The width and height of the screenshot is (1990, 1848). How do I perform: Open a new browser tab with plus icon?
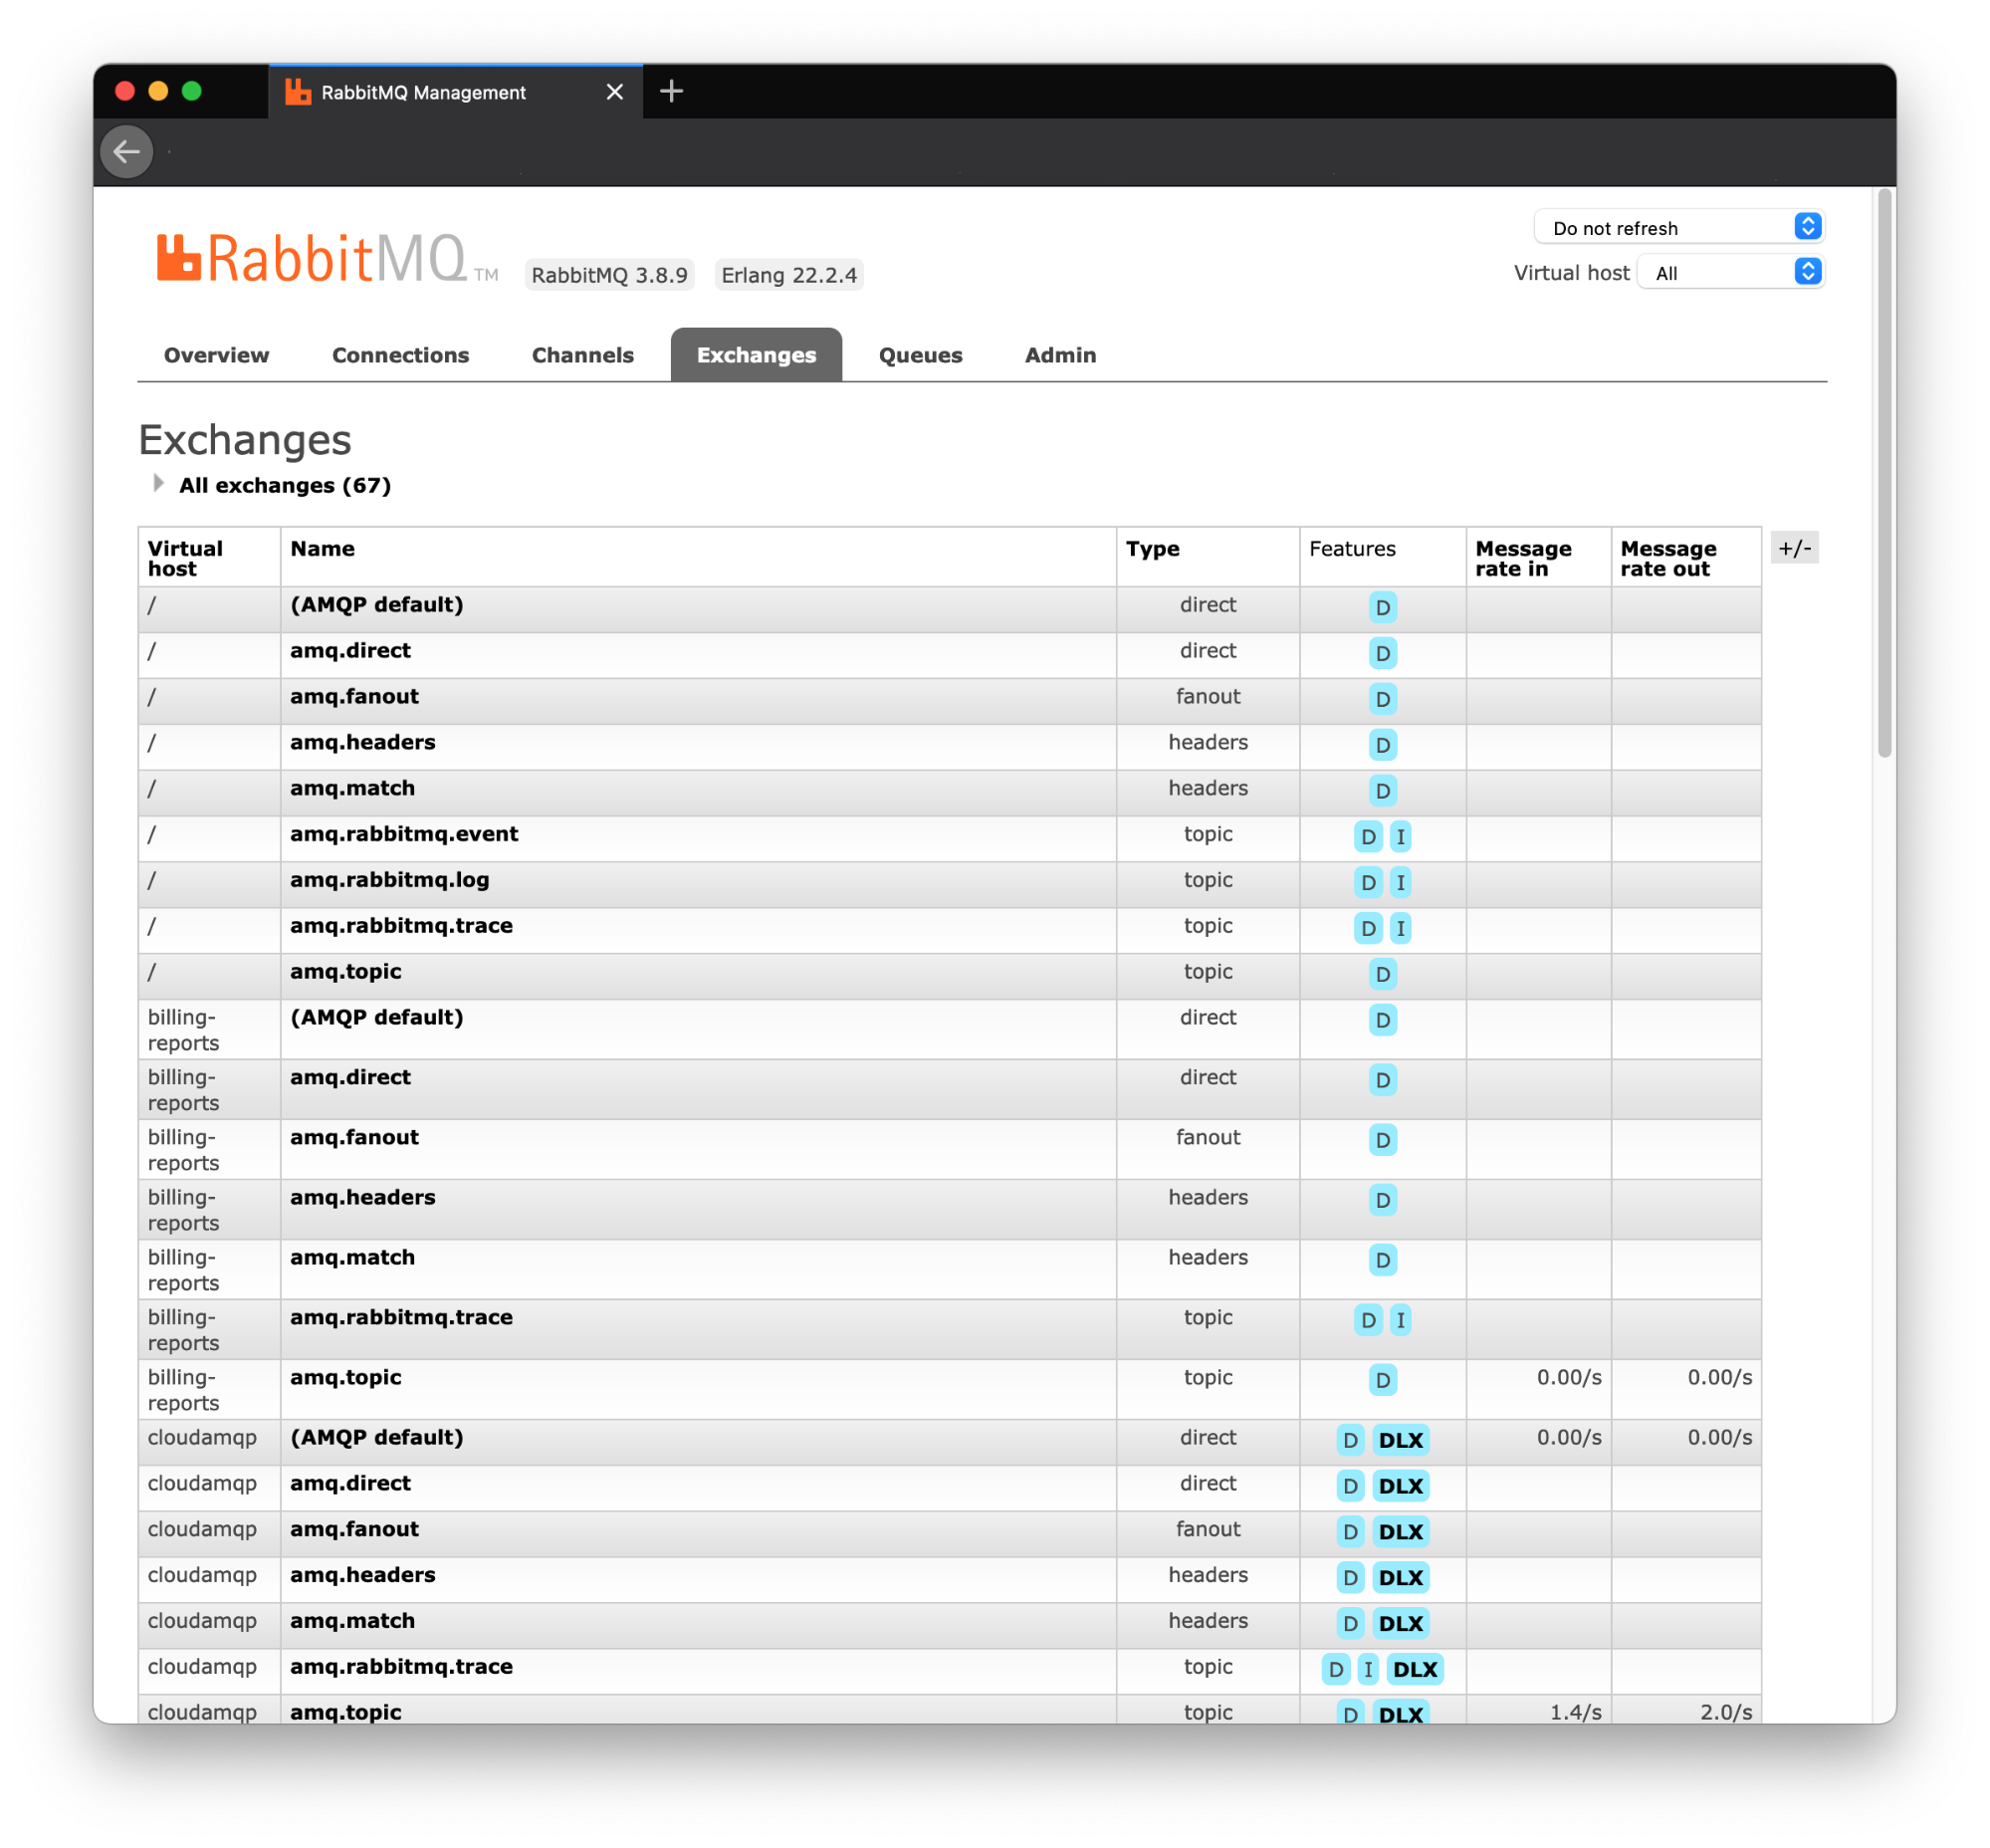672,92
